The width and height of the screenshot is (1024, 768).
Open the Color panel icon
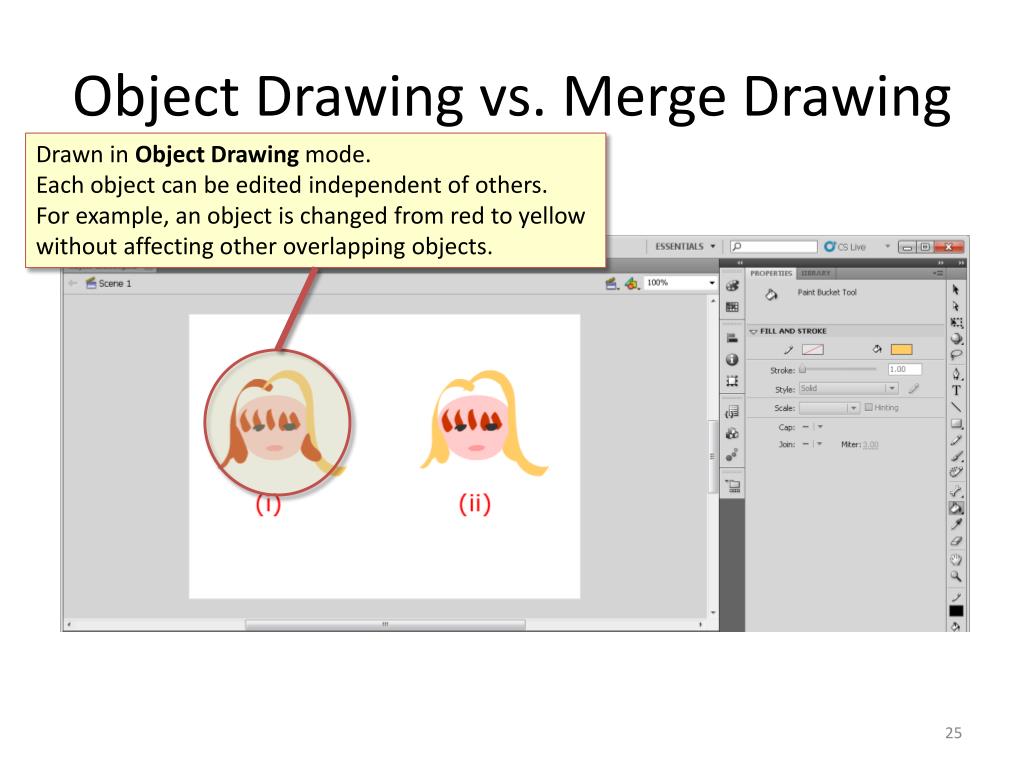(x=732, y=285)
